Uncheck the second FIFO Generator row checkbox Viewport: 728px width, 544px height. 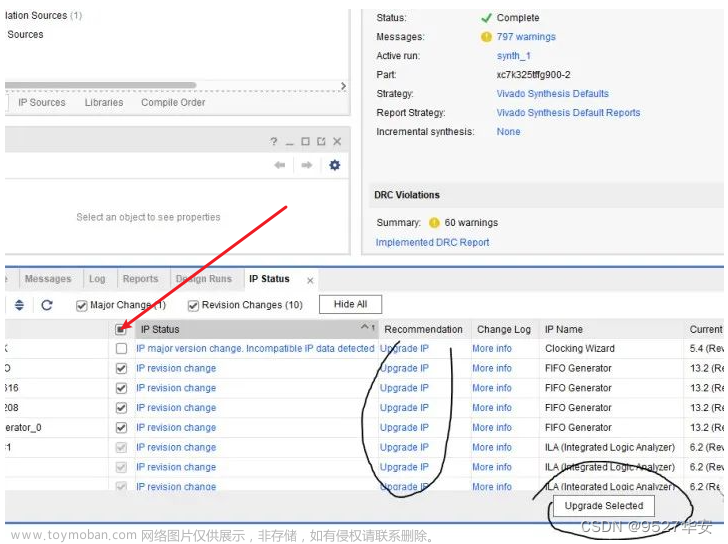click(x=121, y=388)
